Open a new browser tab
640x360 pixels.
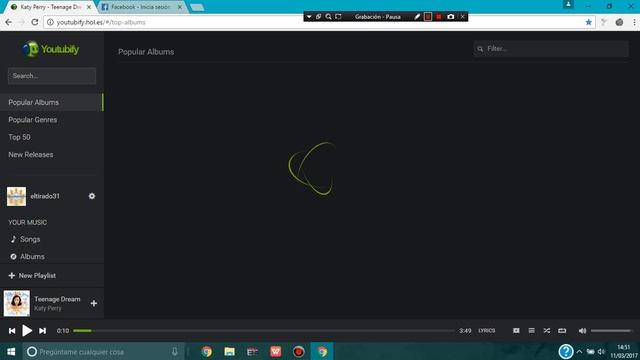click(197, 7)
